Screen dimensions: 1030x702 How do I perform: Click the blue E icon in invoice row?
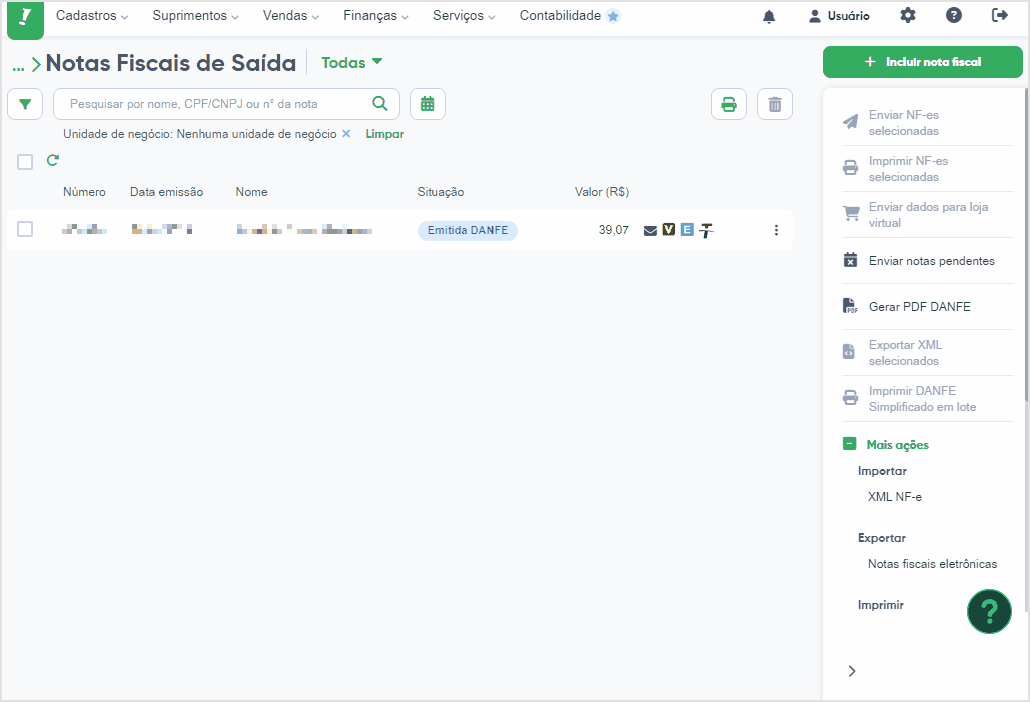pos(687,229)
